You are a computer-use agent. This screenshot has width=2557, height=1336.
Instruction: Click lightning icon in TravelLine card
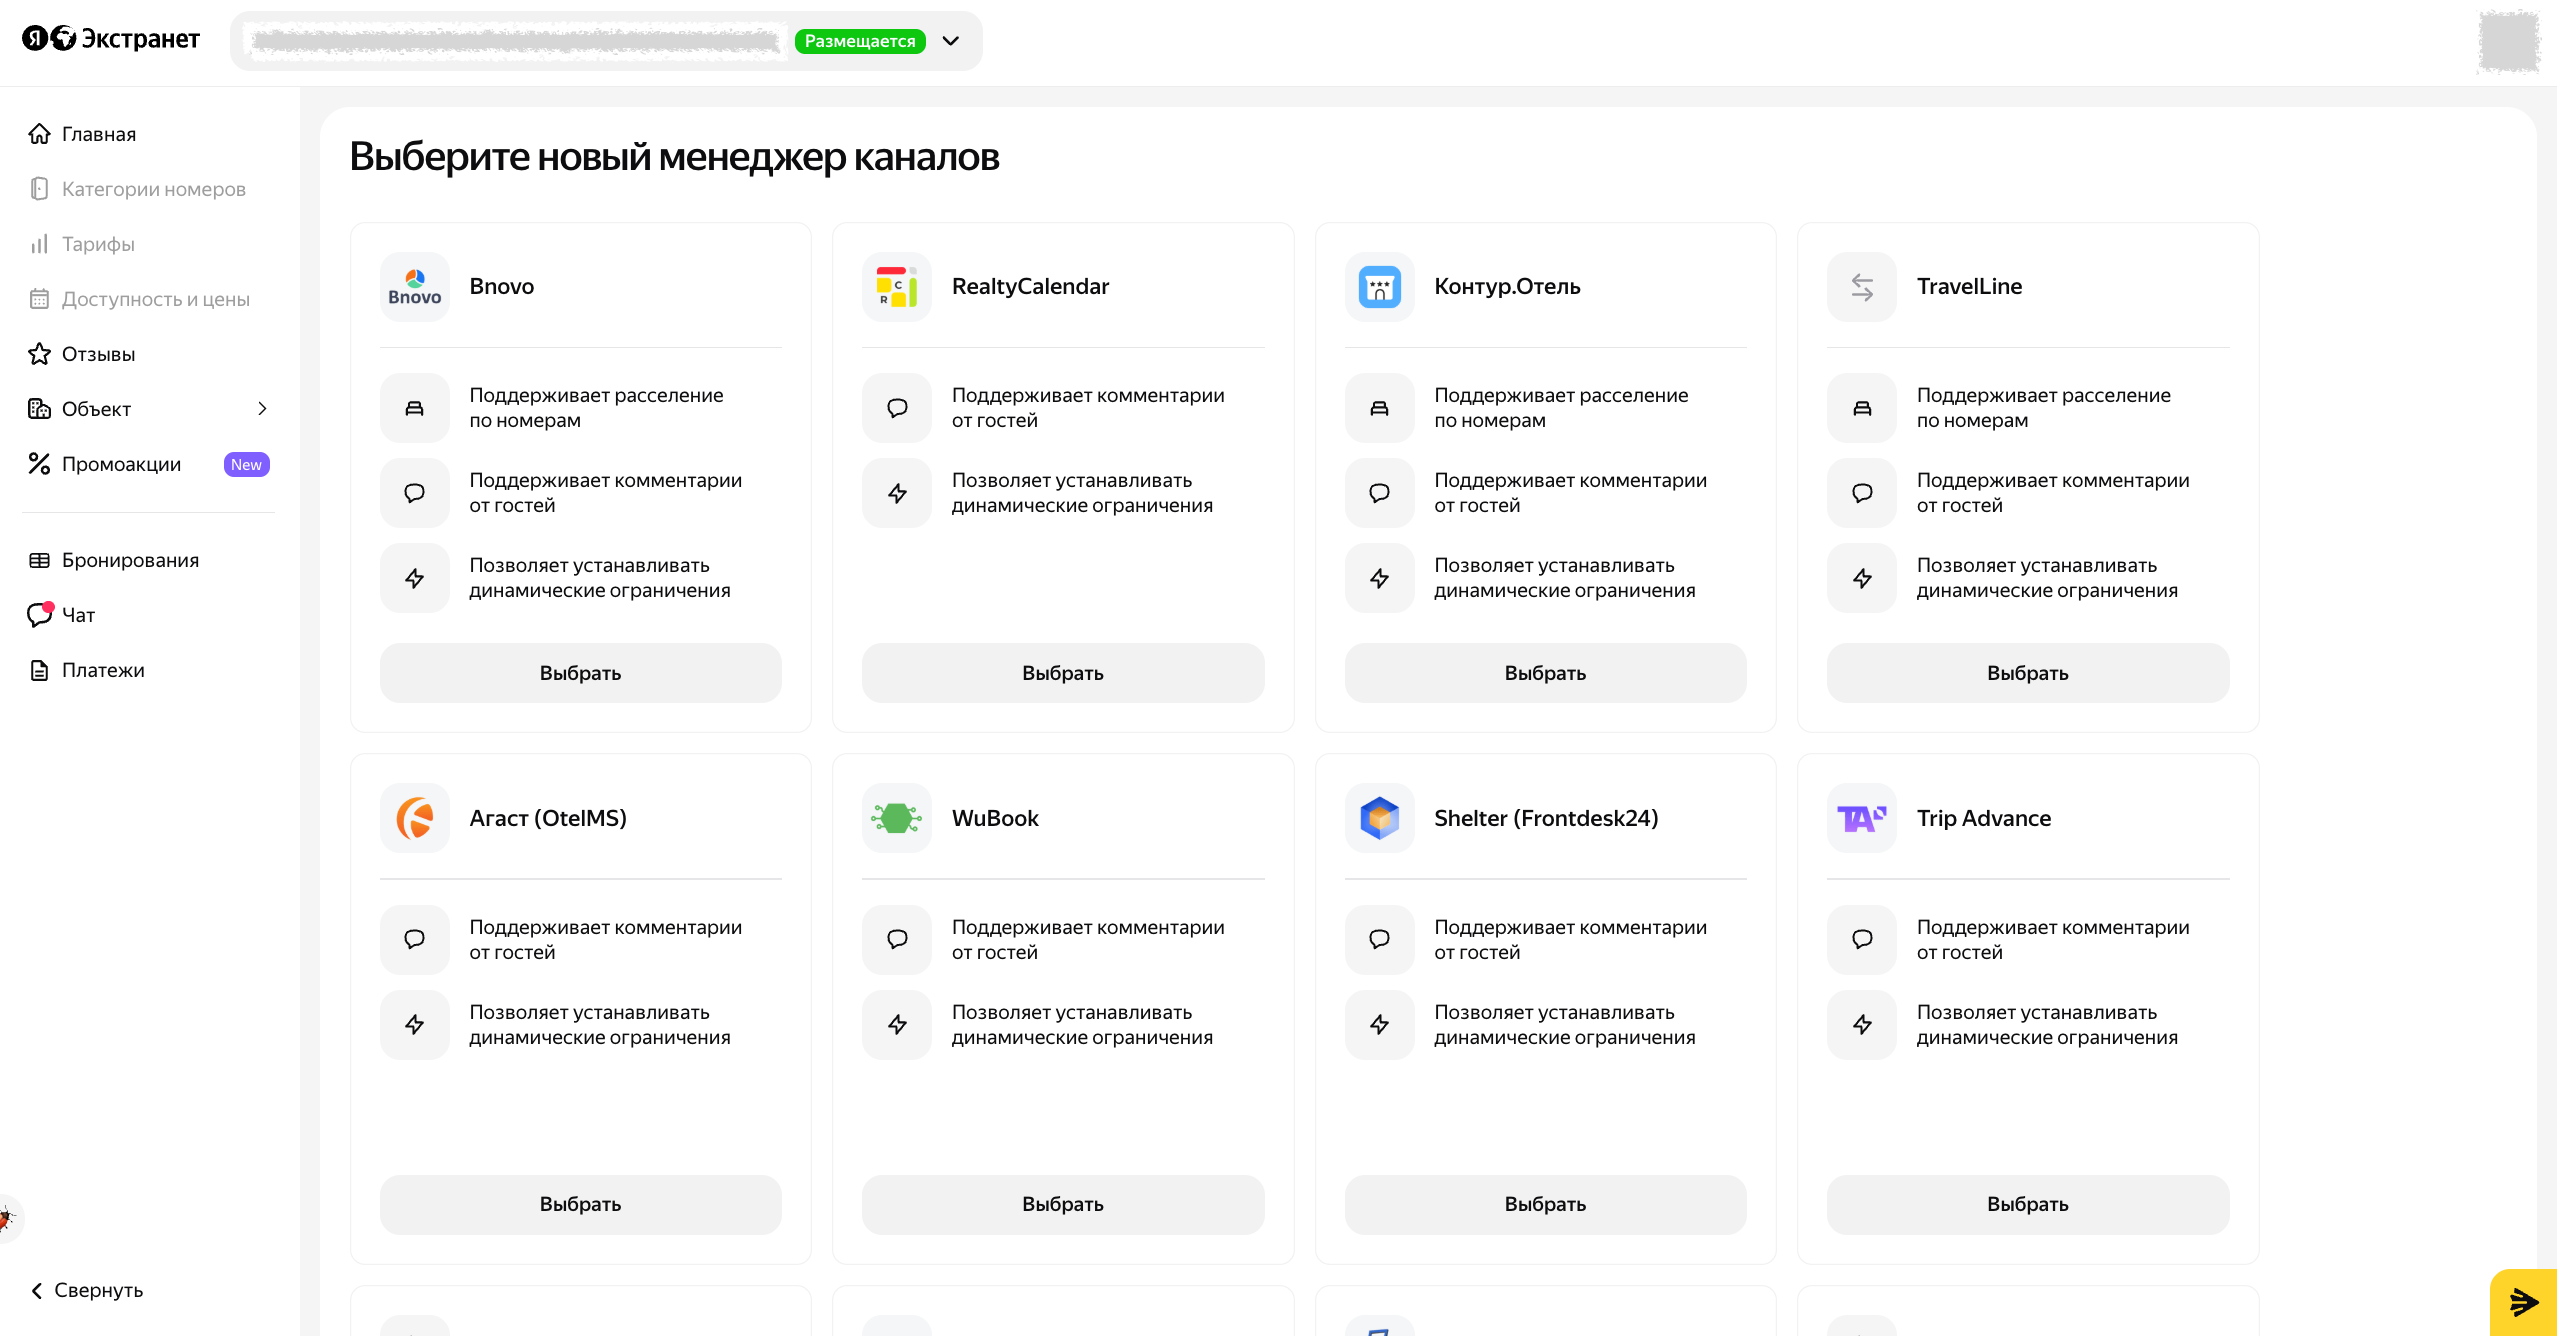(1862, 578)
